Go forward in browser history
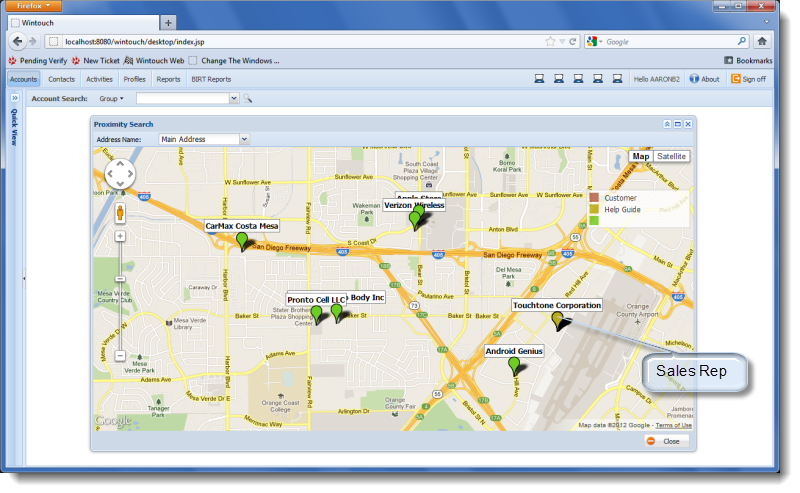Image resolution: width=800 pixels, height=493 pixels. [x=33, y=41]
